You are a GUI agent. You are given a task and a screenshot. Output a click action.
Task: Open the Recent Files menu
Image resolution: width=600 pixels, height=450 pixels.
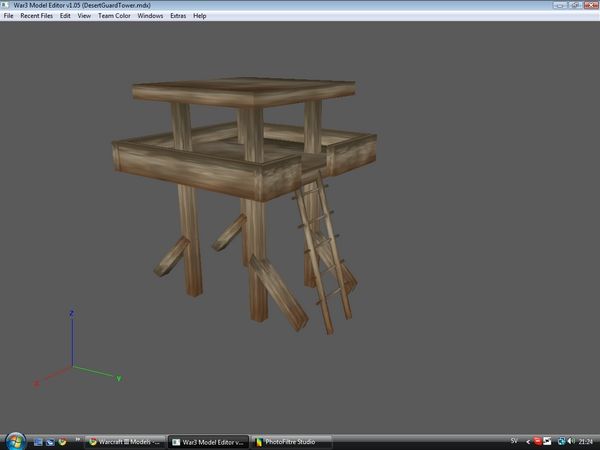[36, 16]
